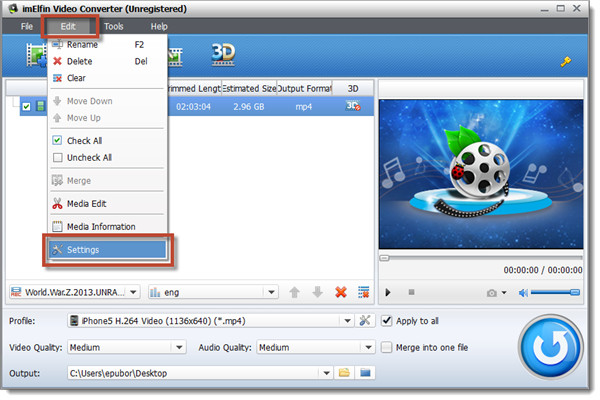
Task: Click the clear list icon
Action: tap(364, 292)
